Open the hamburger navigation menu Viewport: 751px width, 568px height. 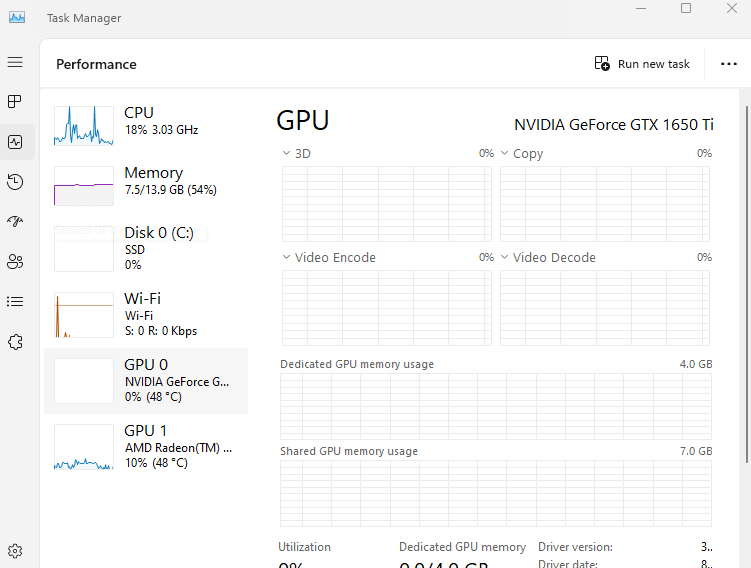tap(15, 62)
